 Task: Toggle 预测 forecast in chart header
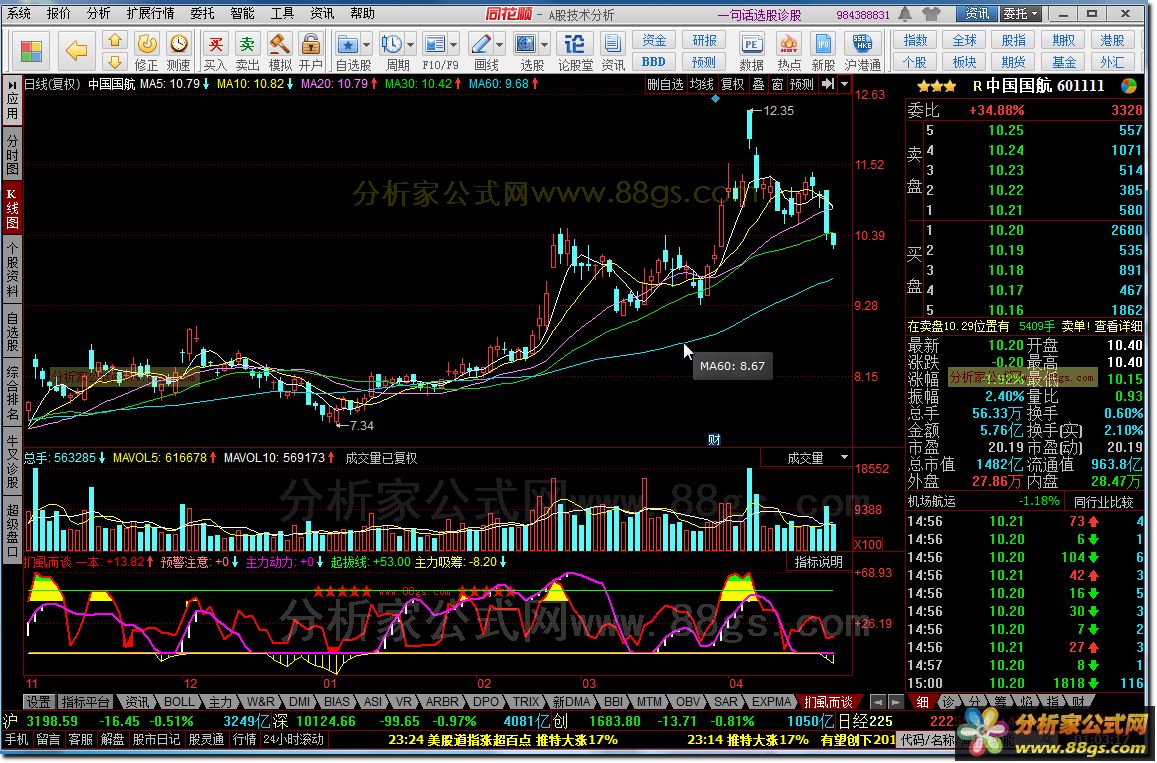[801, 84]
